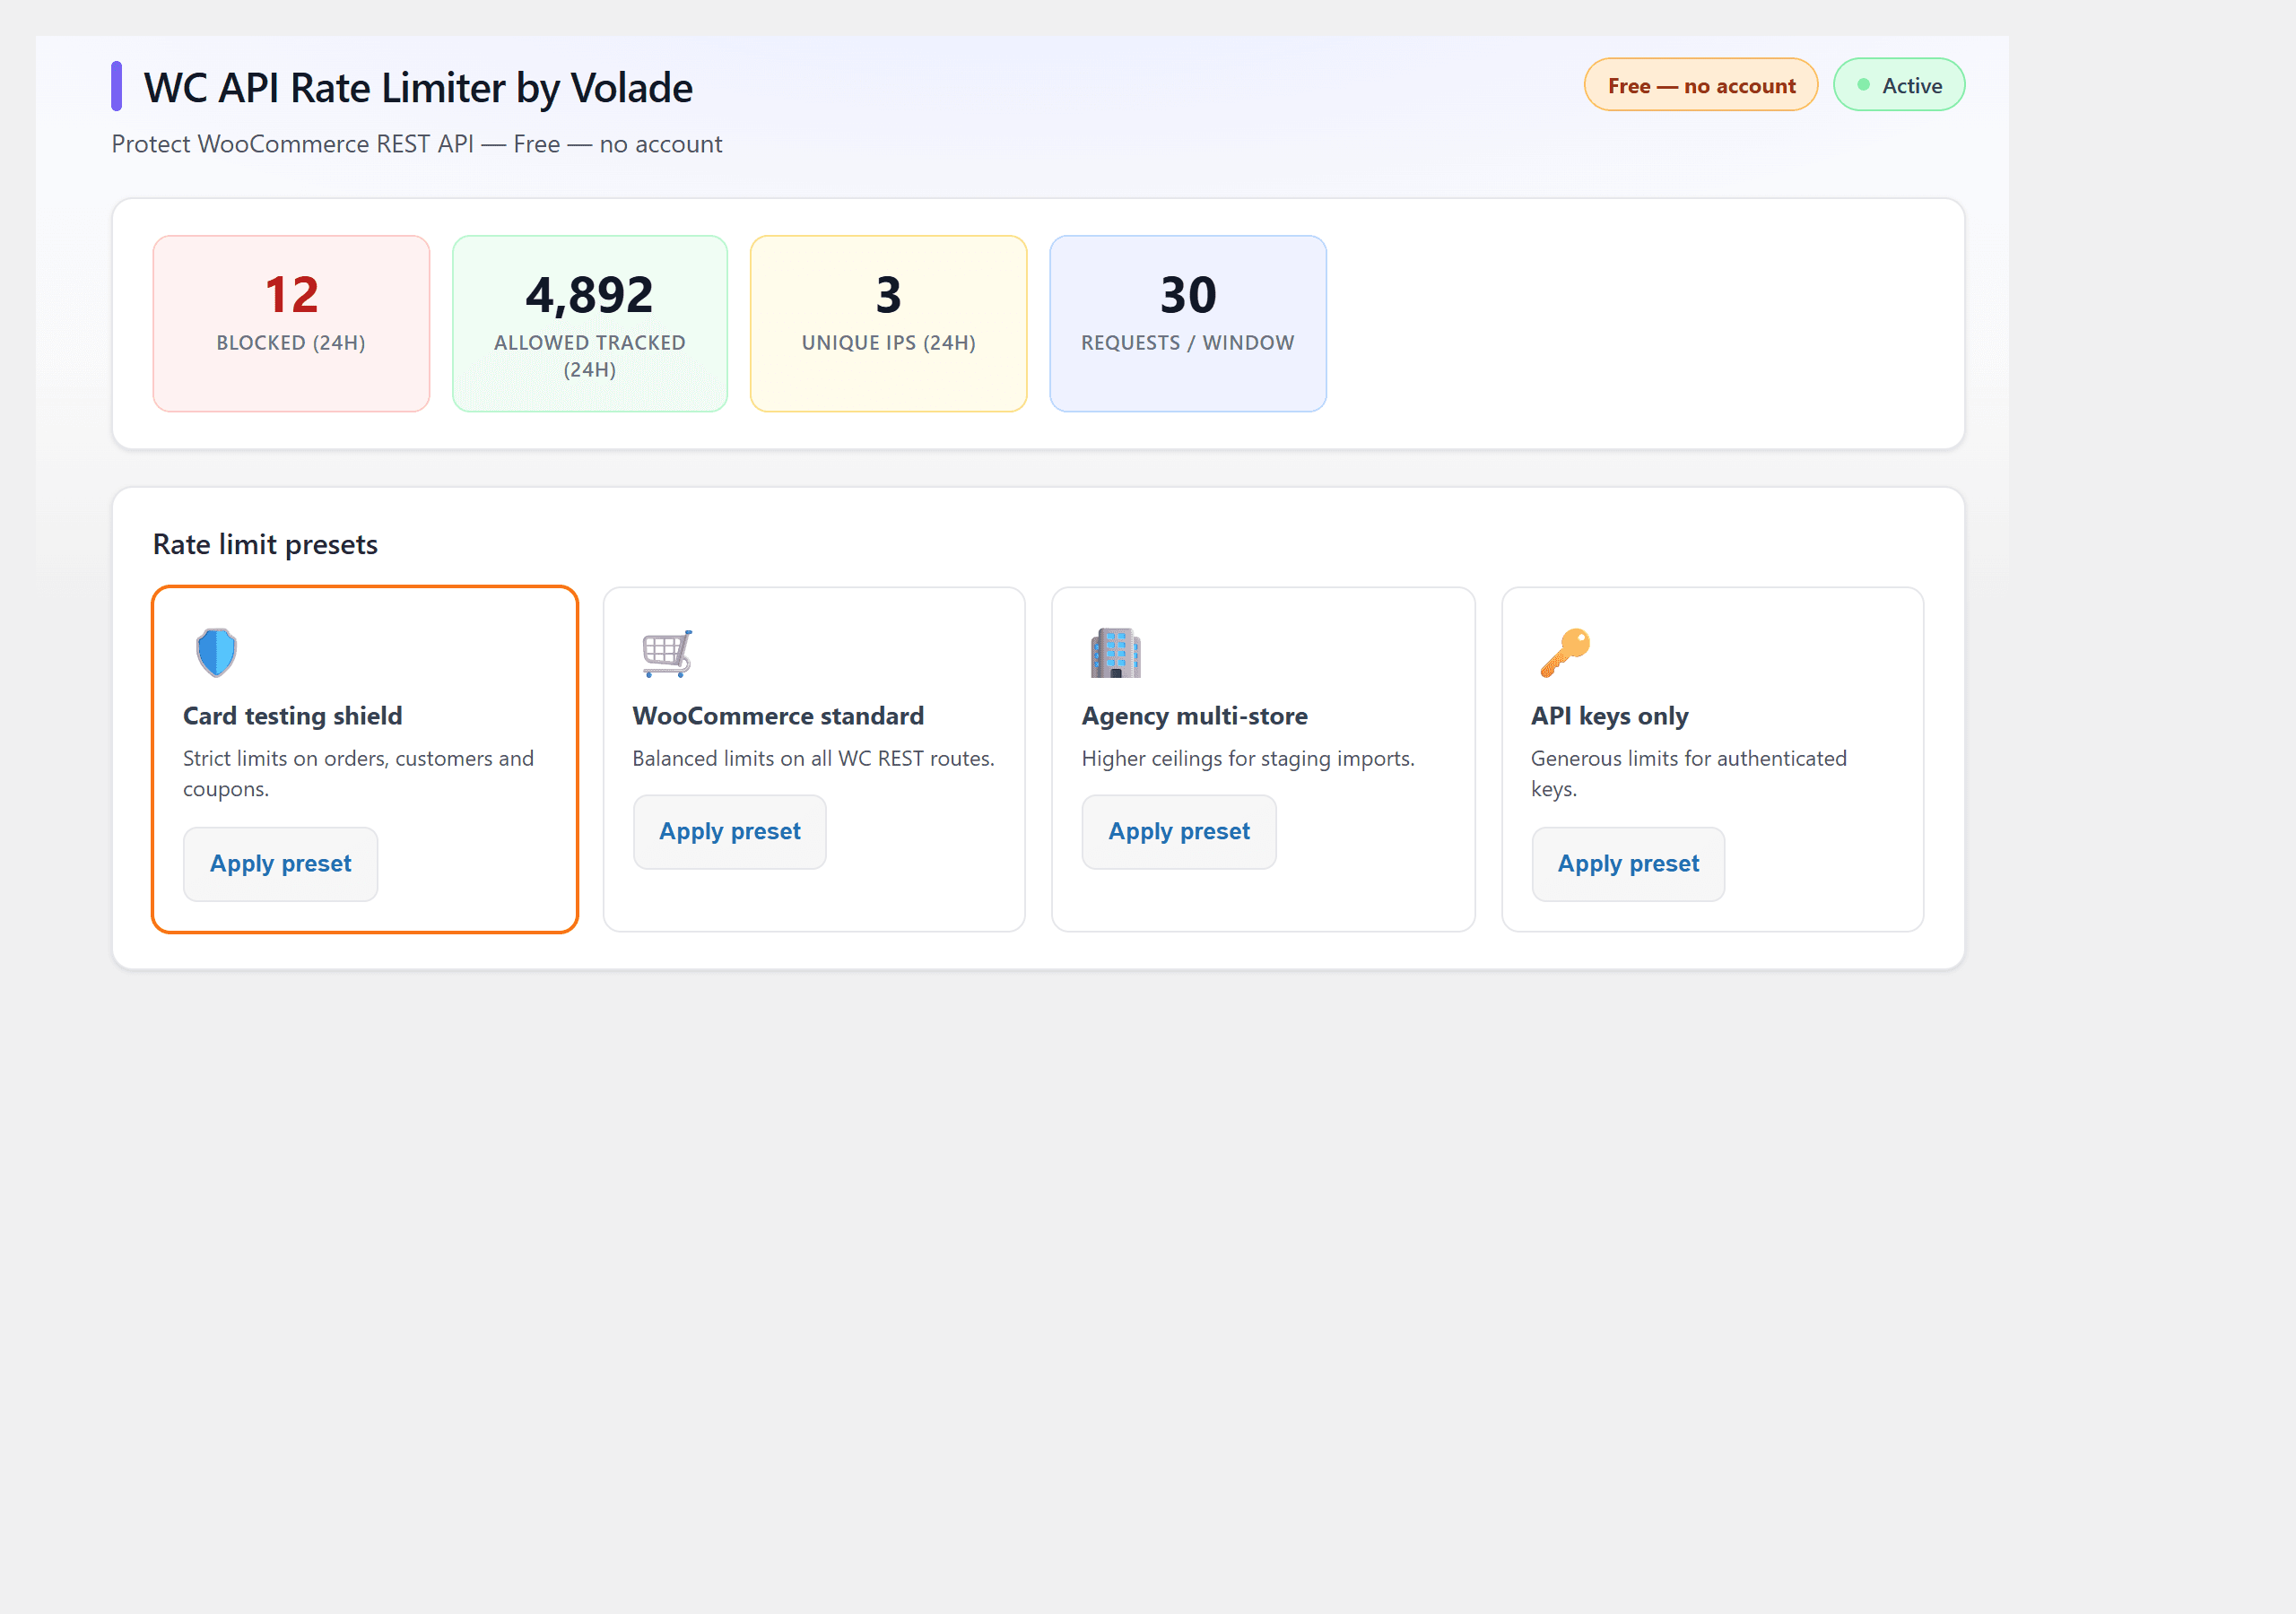2296x1614 pixels.
Task: Click the shopping cart icon
Action: (667, 653)
